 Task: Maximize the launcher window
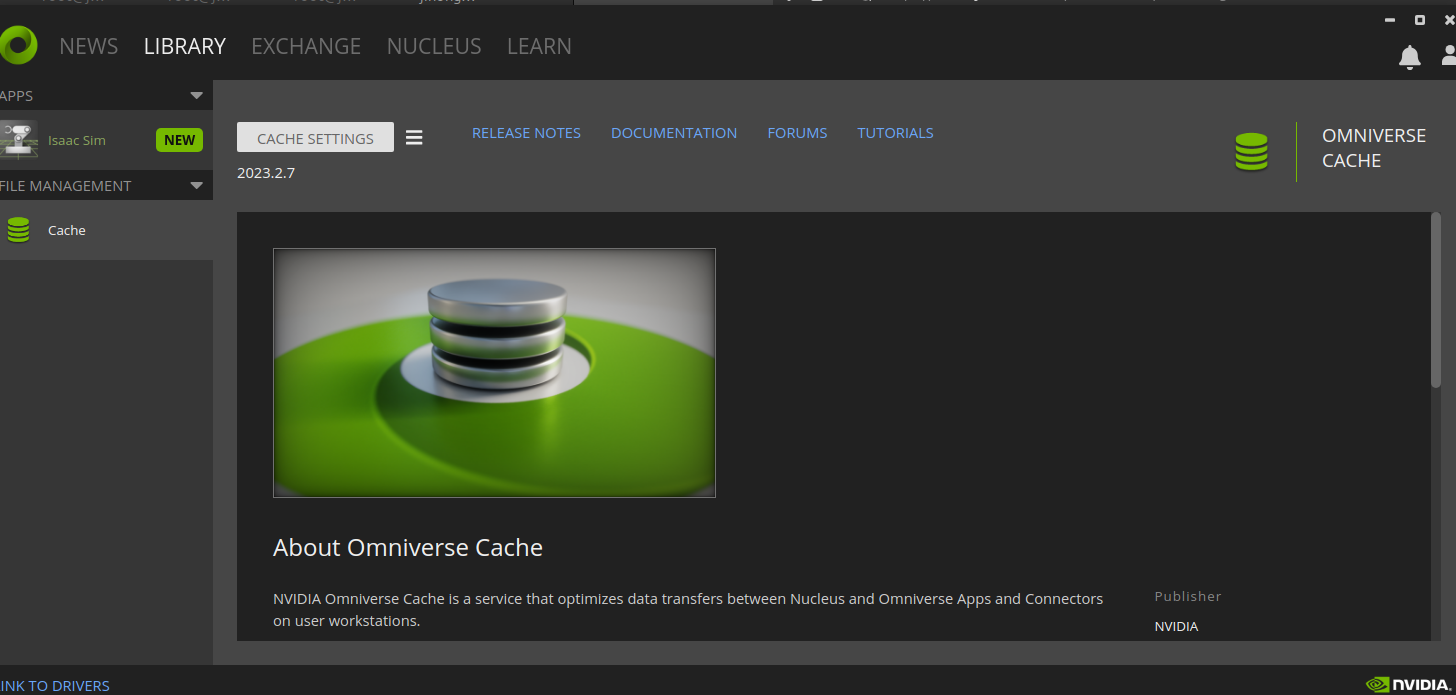click(x=1420, y=20)
